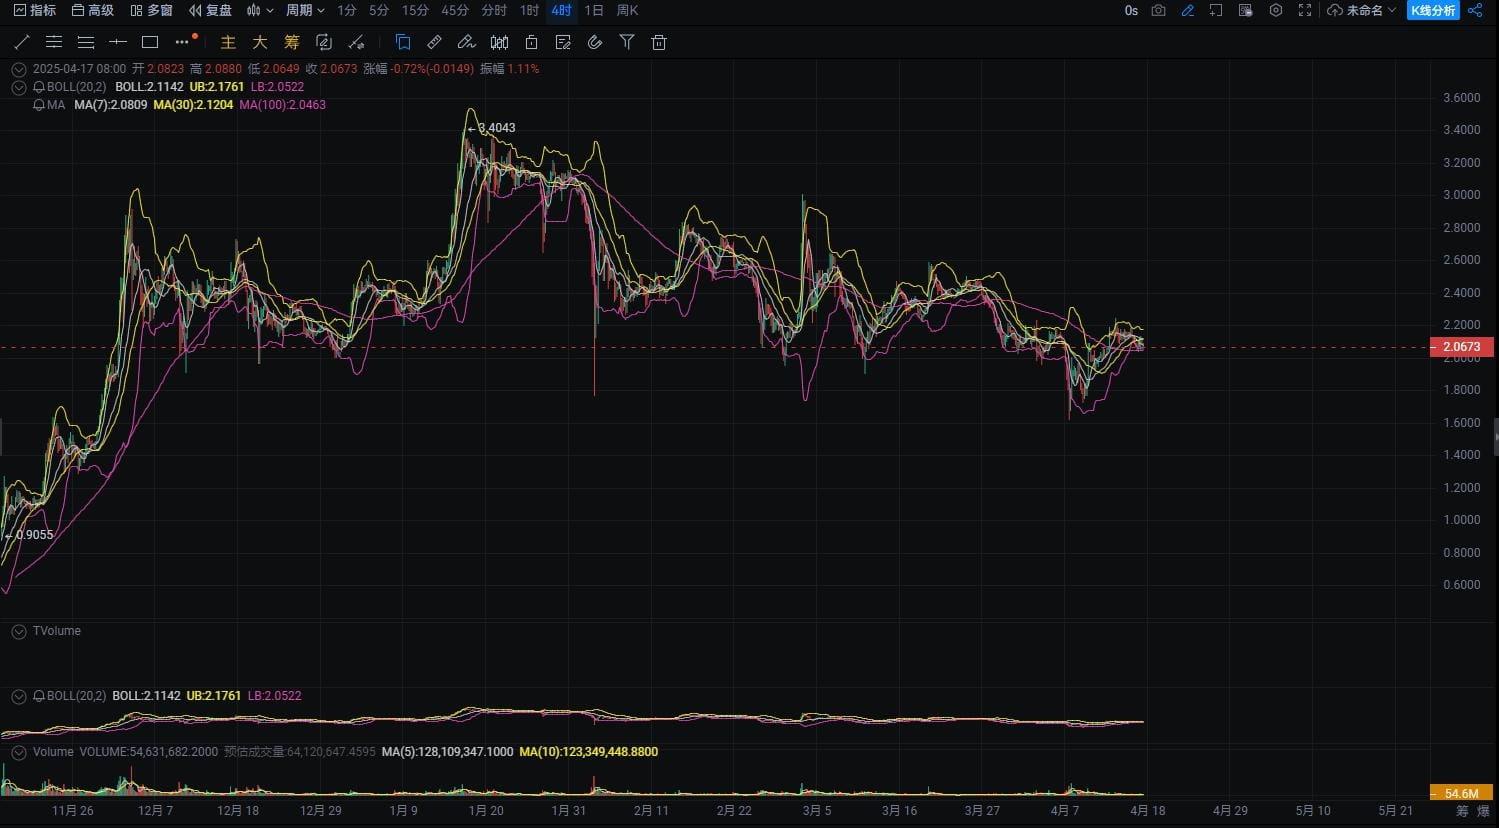
Task: Toggle the alert bell on MA indicator
Action: [x=39, y=105]
